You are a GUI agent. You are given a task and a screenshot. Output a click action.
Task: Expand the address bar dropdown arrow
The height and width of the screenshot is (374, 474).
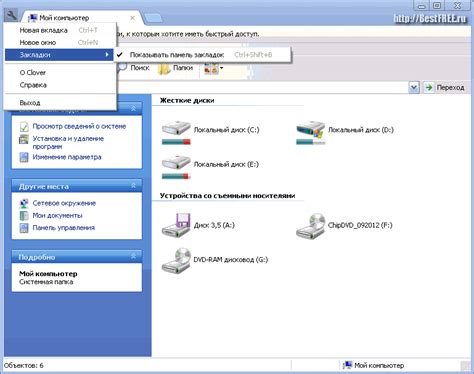point(414,88)
